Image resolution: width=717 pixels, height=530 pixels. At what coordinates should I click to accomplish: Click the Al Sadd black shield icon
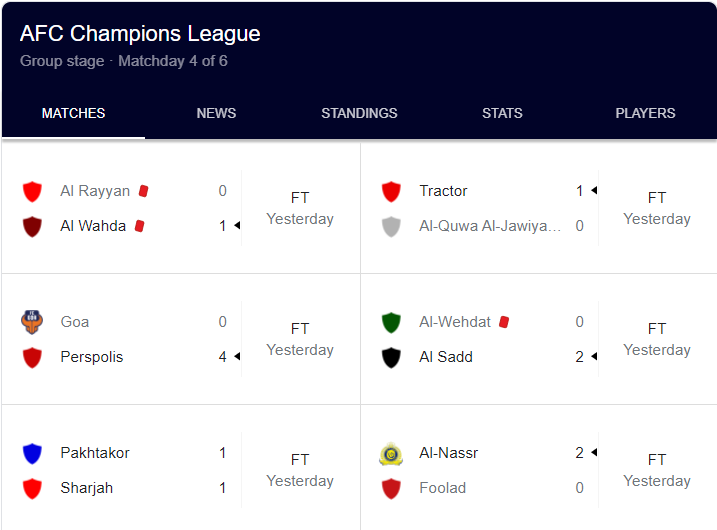pyautogui.click(x=391, y=357)
